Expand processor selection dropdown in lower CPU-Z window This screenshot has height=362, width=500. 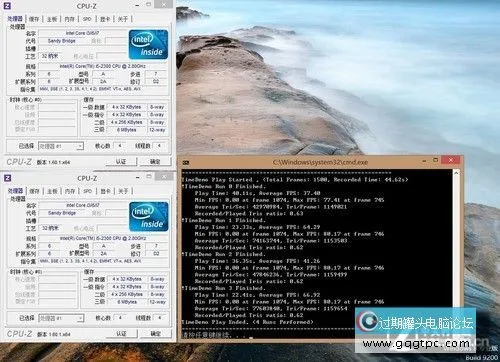pyautogui.click(x=80, y=318)
